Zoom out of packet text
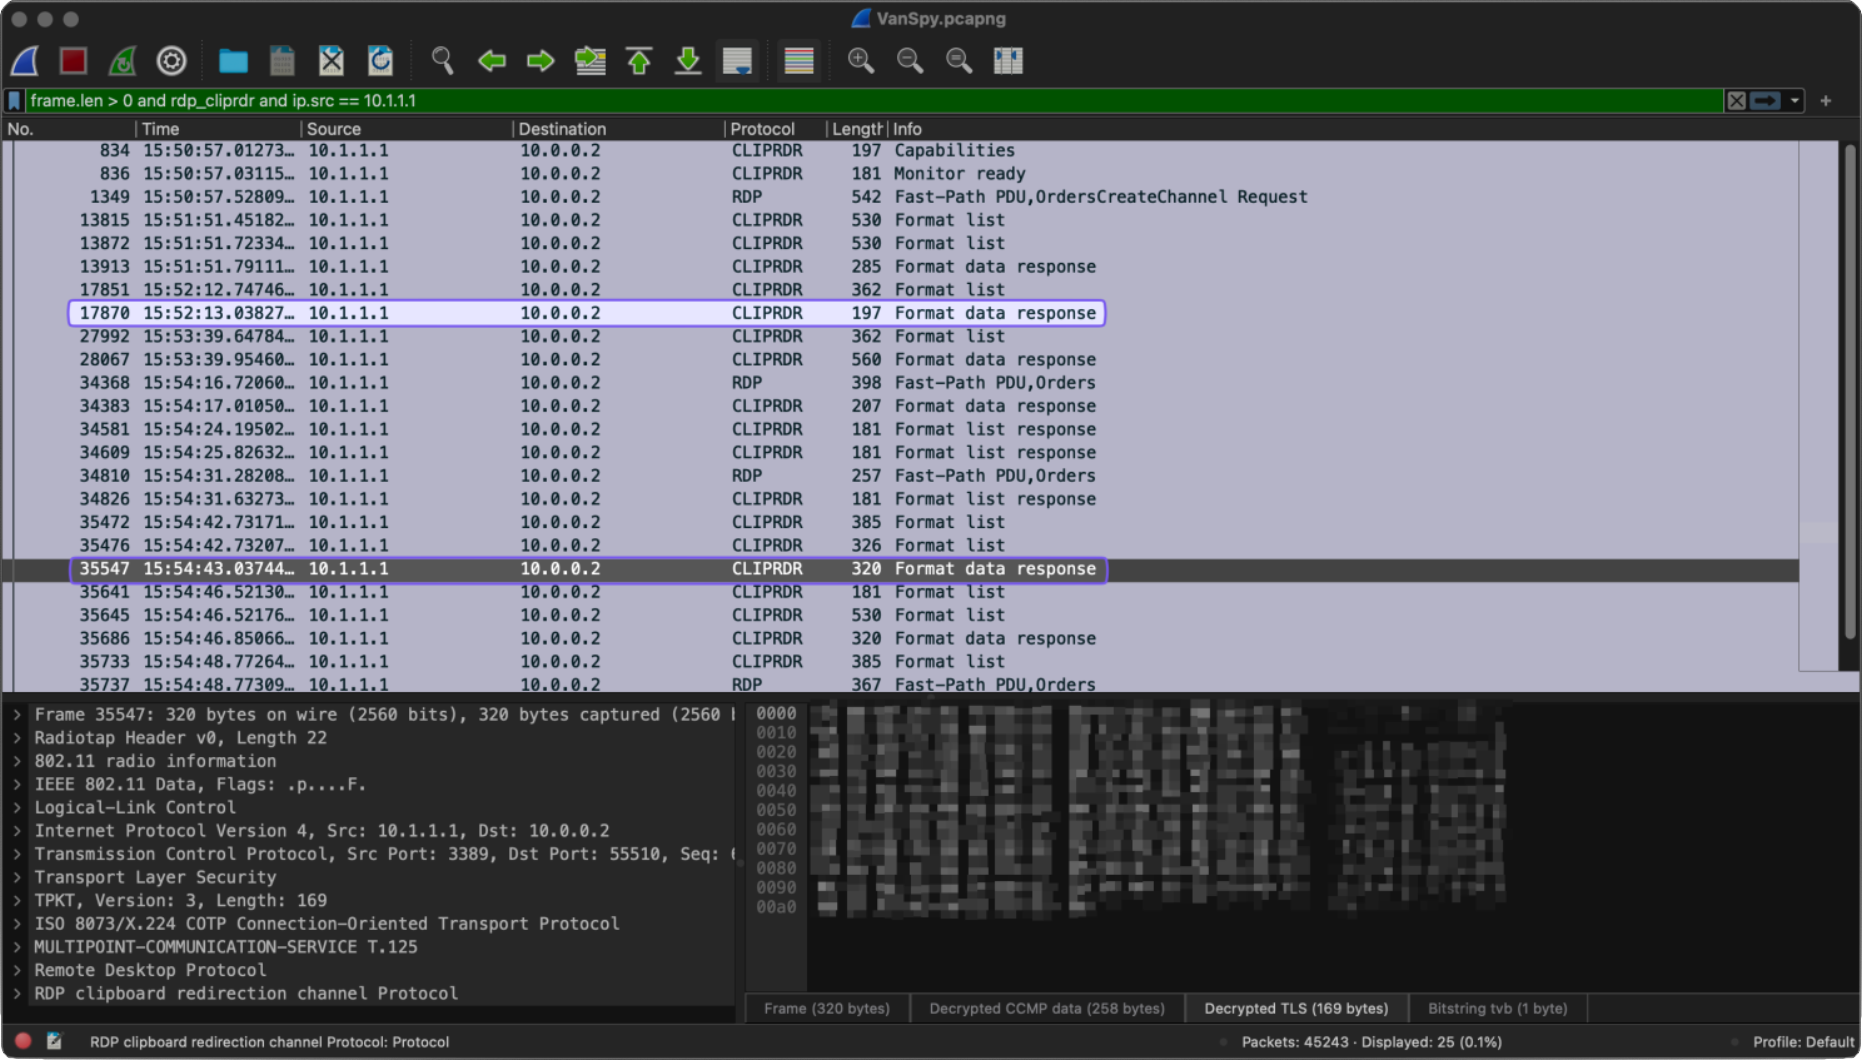Screen dimensions: 1862x1060 tap(910, 61)
